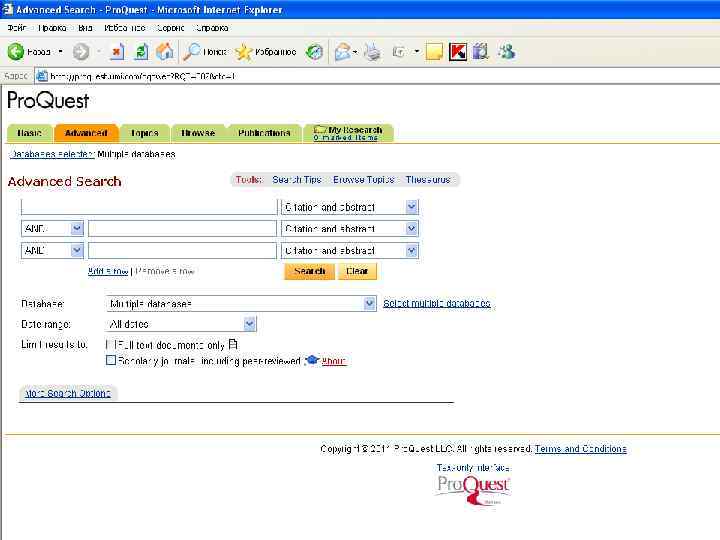Open the Topics tab
The width and height of the screenshot is (720, 540).
tap(145, 133)
